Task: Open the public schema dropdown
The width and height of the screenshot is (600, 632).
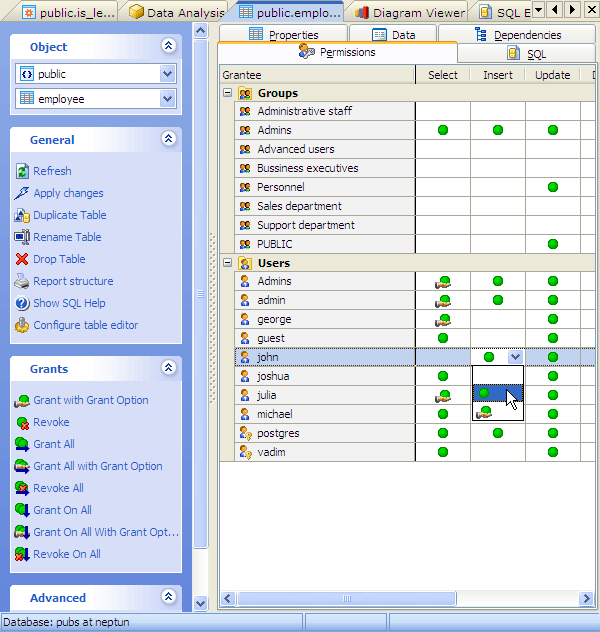Action: 167,74
